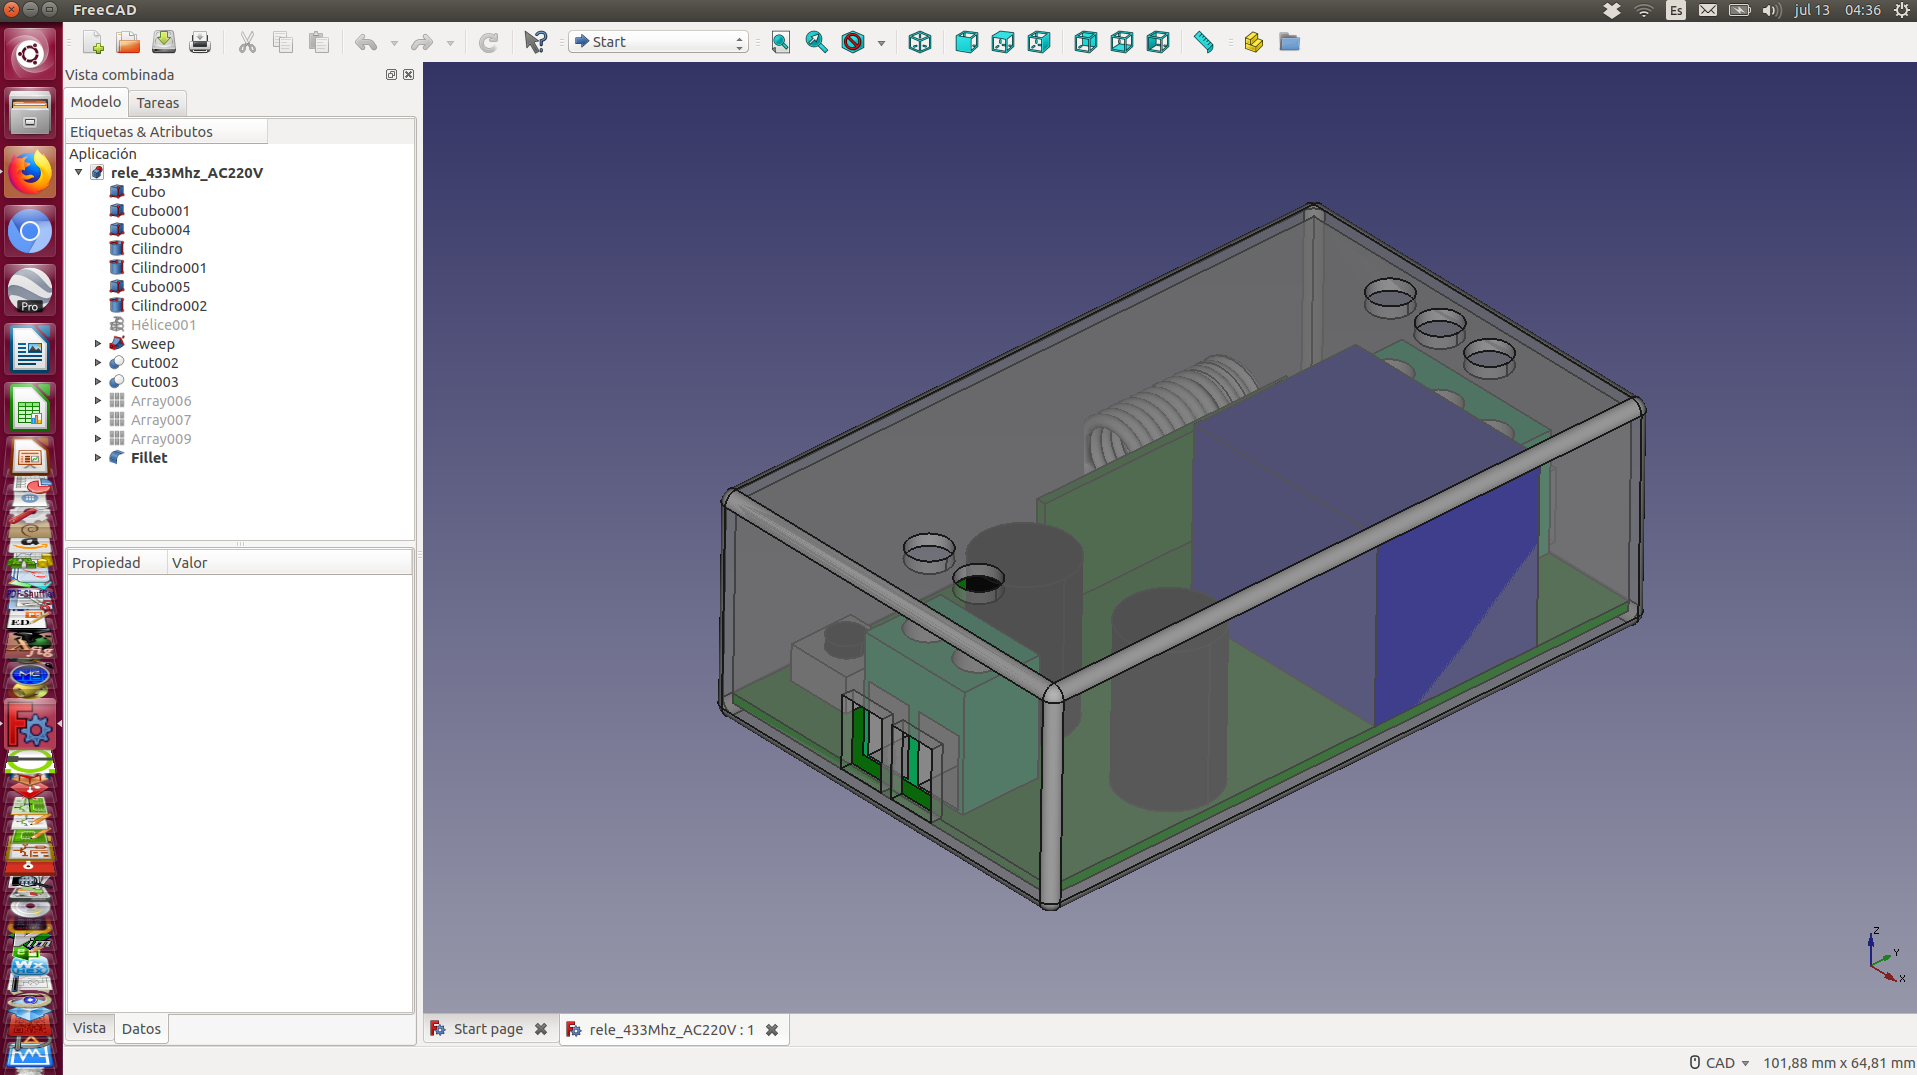Launch Firefox from the Ubuntu dock
Image resolution: width=1917 pixels, height=1075 pixels.
pyautogui.click(x=30, y=173)
